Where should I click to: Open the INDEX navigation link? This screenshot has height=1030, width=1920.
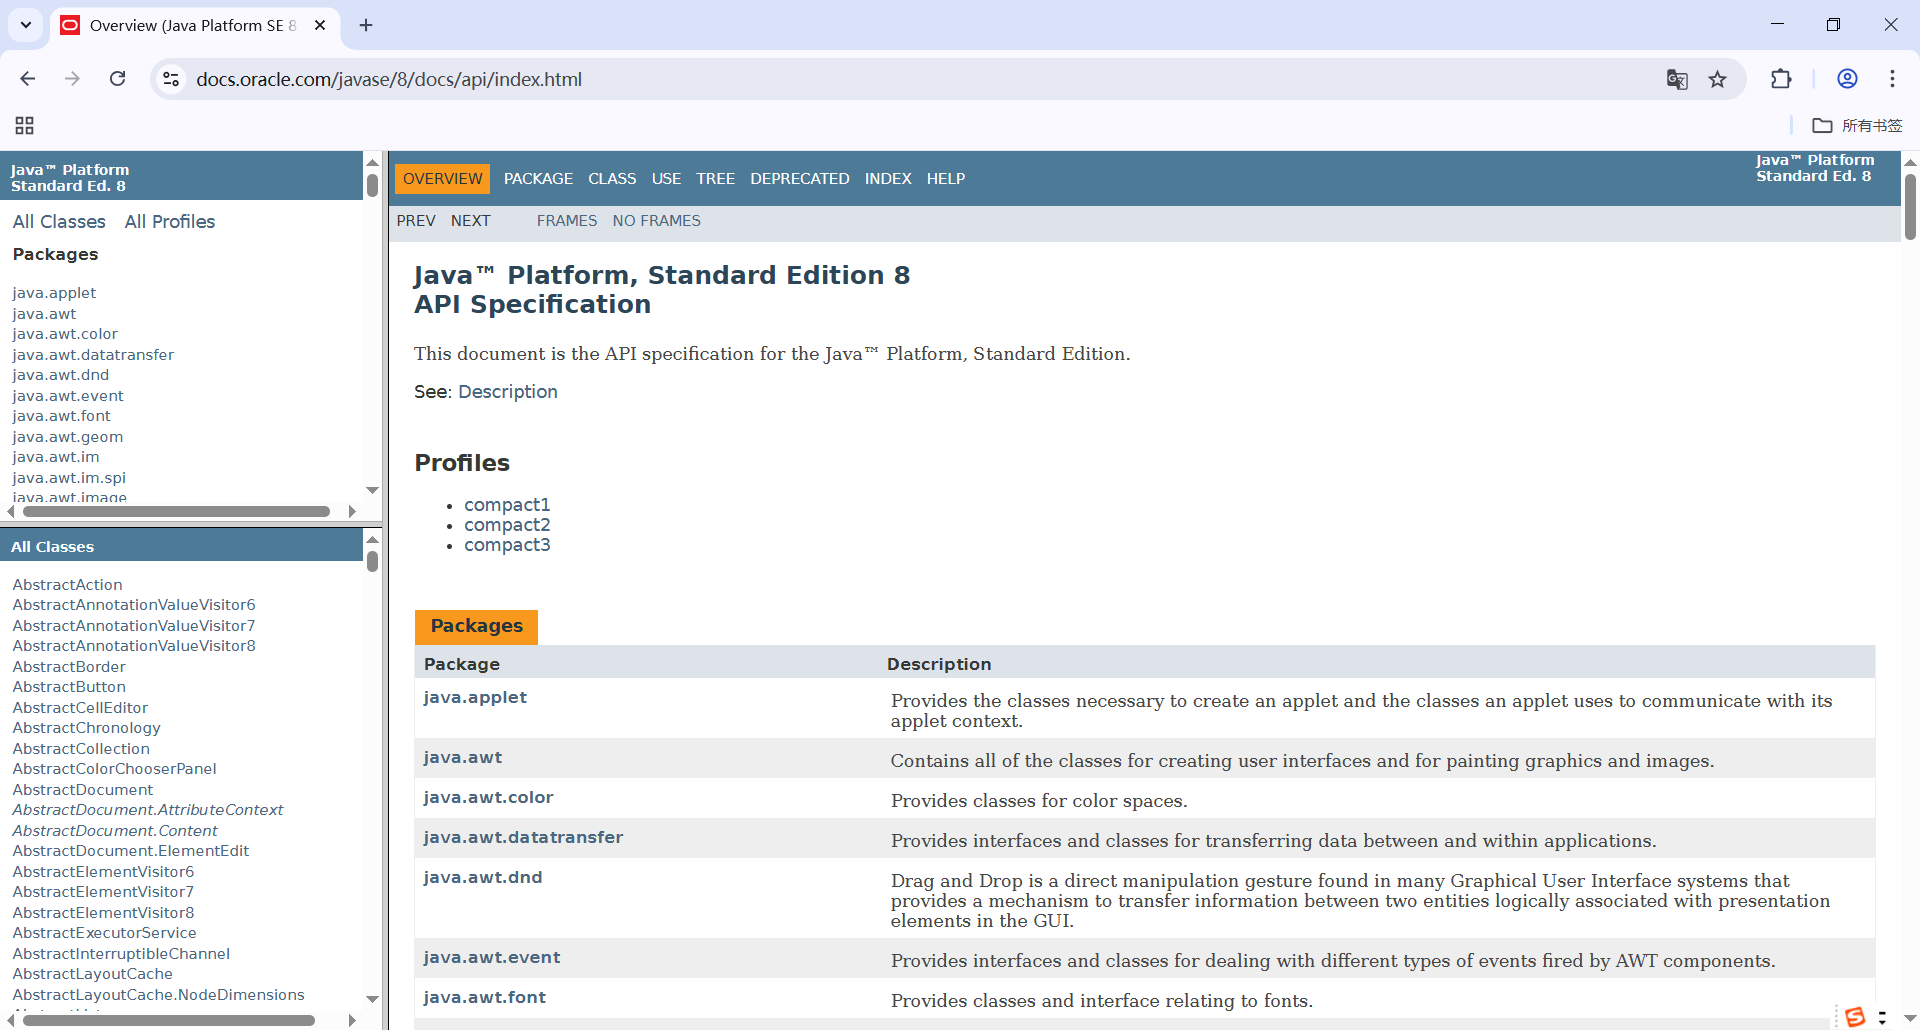pyautogui.click(x=888, y=178)
